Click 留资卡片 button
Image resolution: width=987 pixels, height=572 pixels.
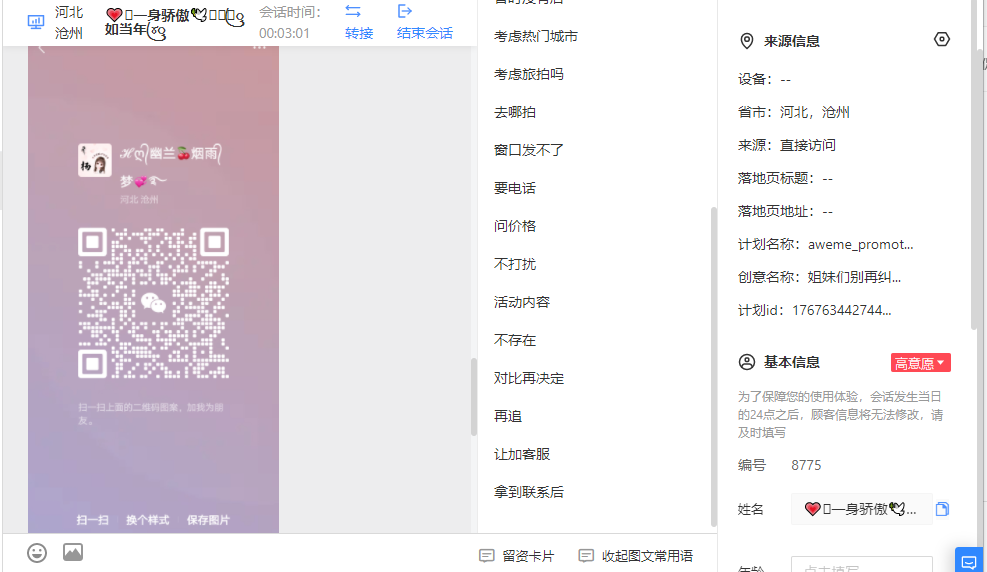[x=517, y=556]
